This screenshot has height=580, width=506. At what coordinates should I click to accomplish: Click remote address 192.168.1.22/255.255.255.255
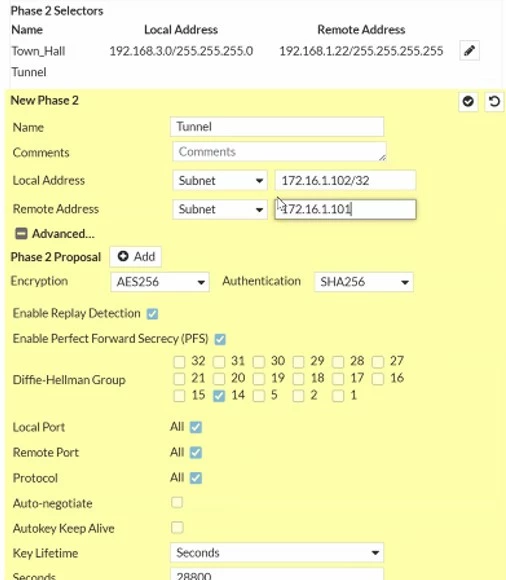361,51
